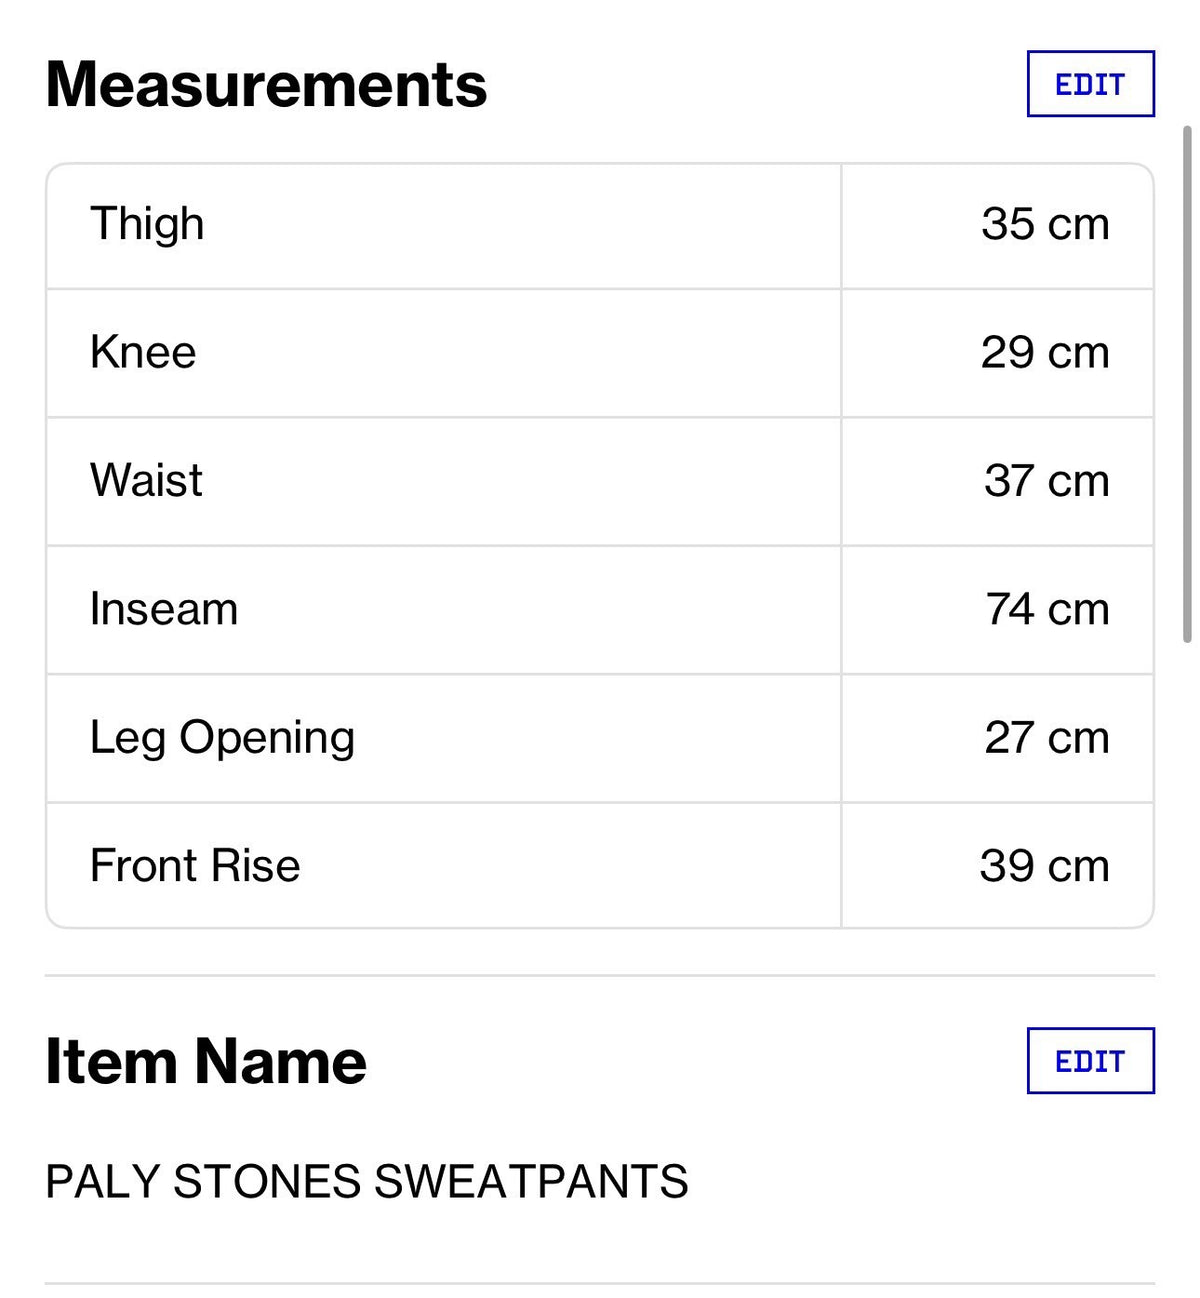The width and height of the screenshot is (1200, 1298).
Task: Select the Front Rise measurement label
Action: 195,865
